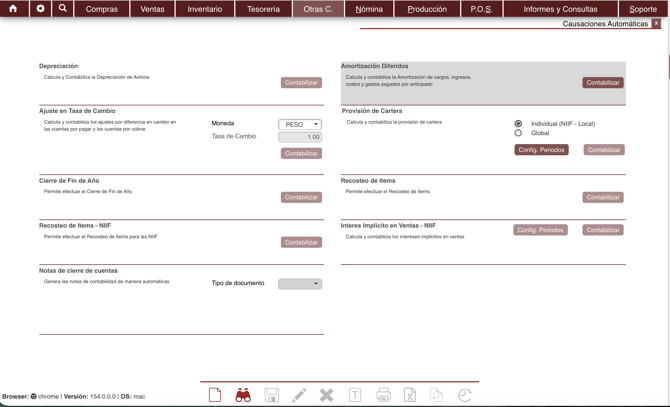Click the T text icon in the bottom toolbar
This screenshot has height=407, width=670.
(x=355, y=395)
